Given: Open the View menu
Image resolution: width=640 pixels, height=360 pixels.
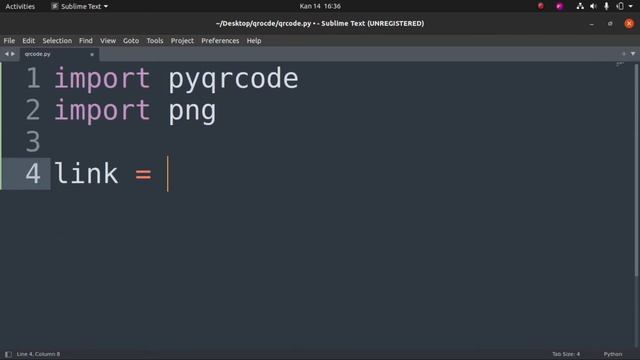Looking at the screenshot, I should click(108, 41).
